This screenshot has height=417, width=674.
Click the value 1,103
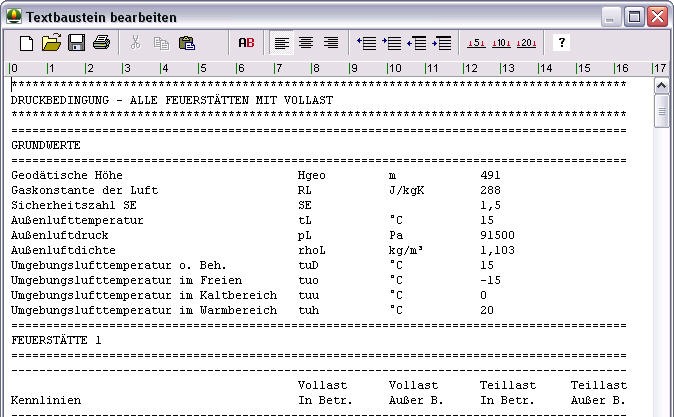point(497,250)
